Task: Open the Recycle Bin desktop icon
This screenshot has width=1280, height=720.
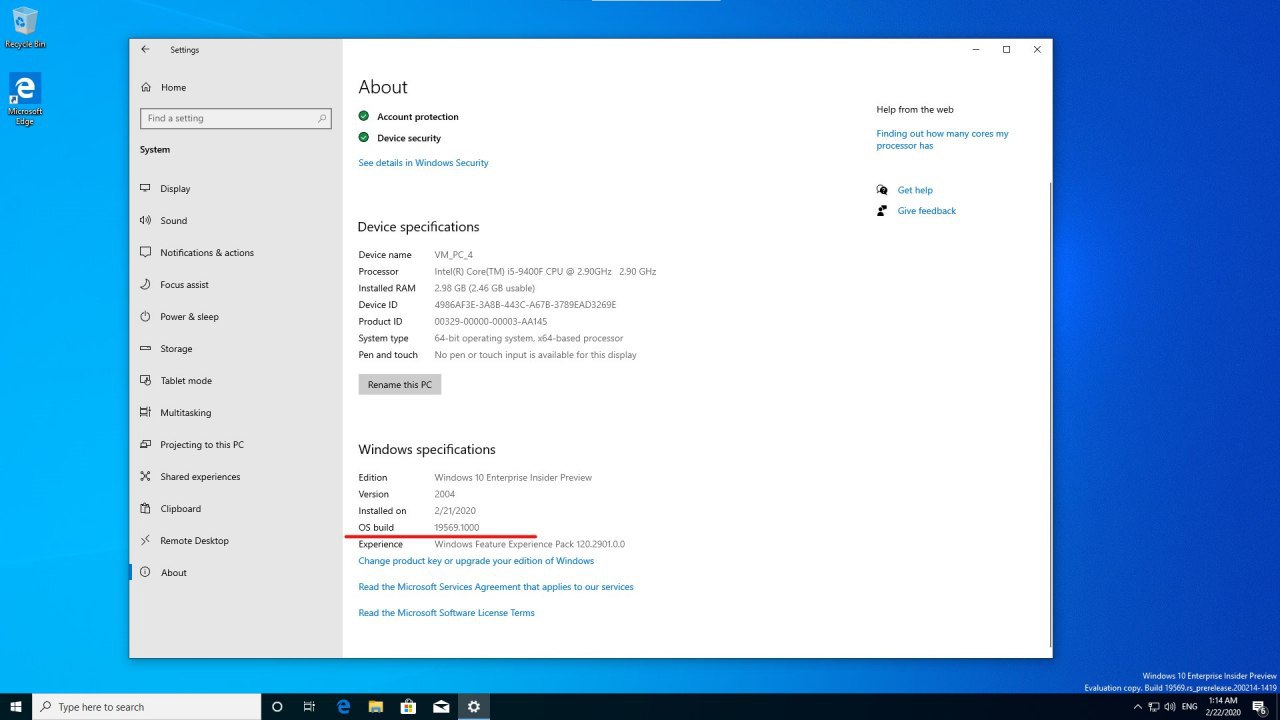Action: point(24,27)
